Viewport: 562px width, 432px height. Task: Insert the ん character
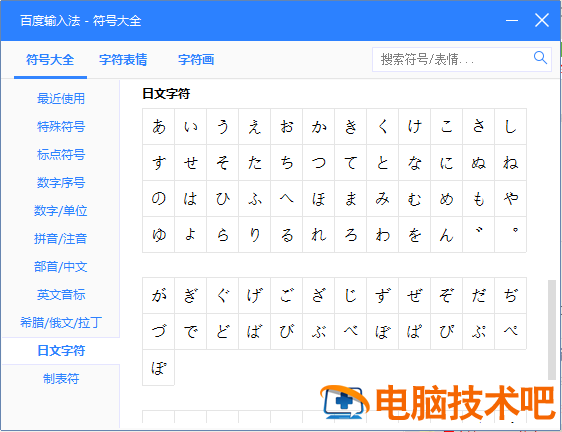[x=447, y=234]
